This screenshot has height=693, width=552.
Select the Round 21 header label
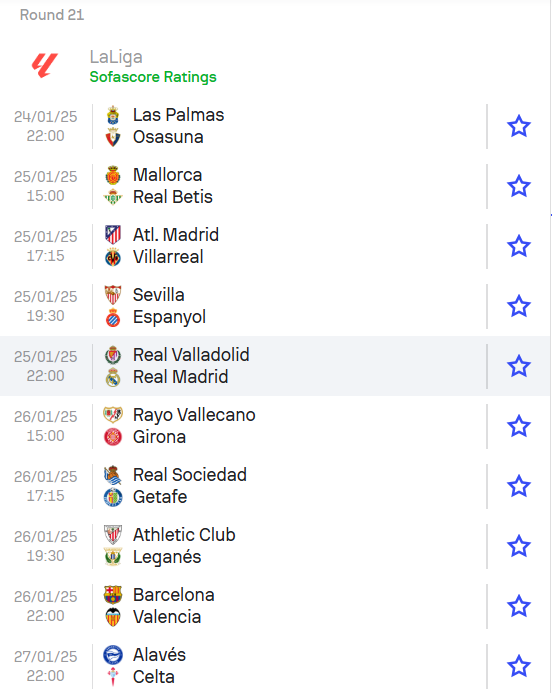(52, 15)
